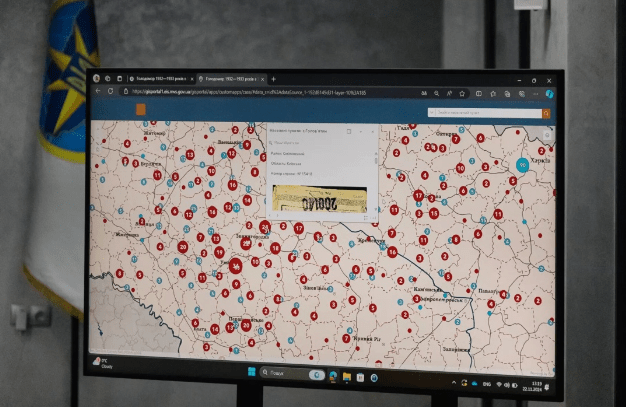This screenshot has height=407, width=626.
Task: Reload the page with the refresh icon
Action: pos(110,91)
